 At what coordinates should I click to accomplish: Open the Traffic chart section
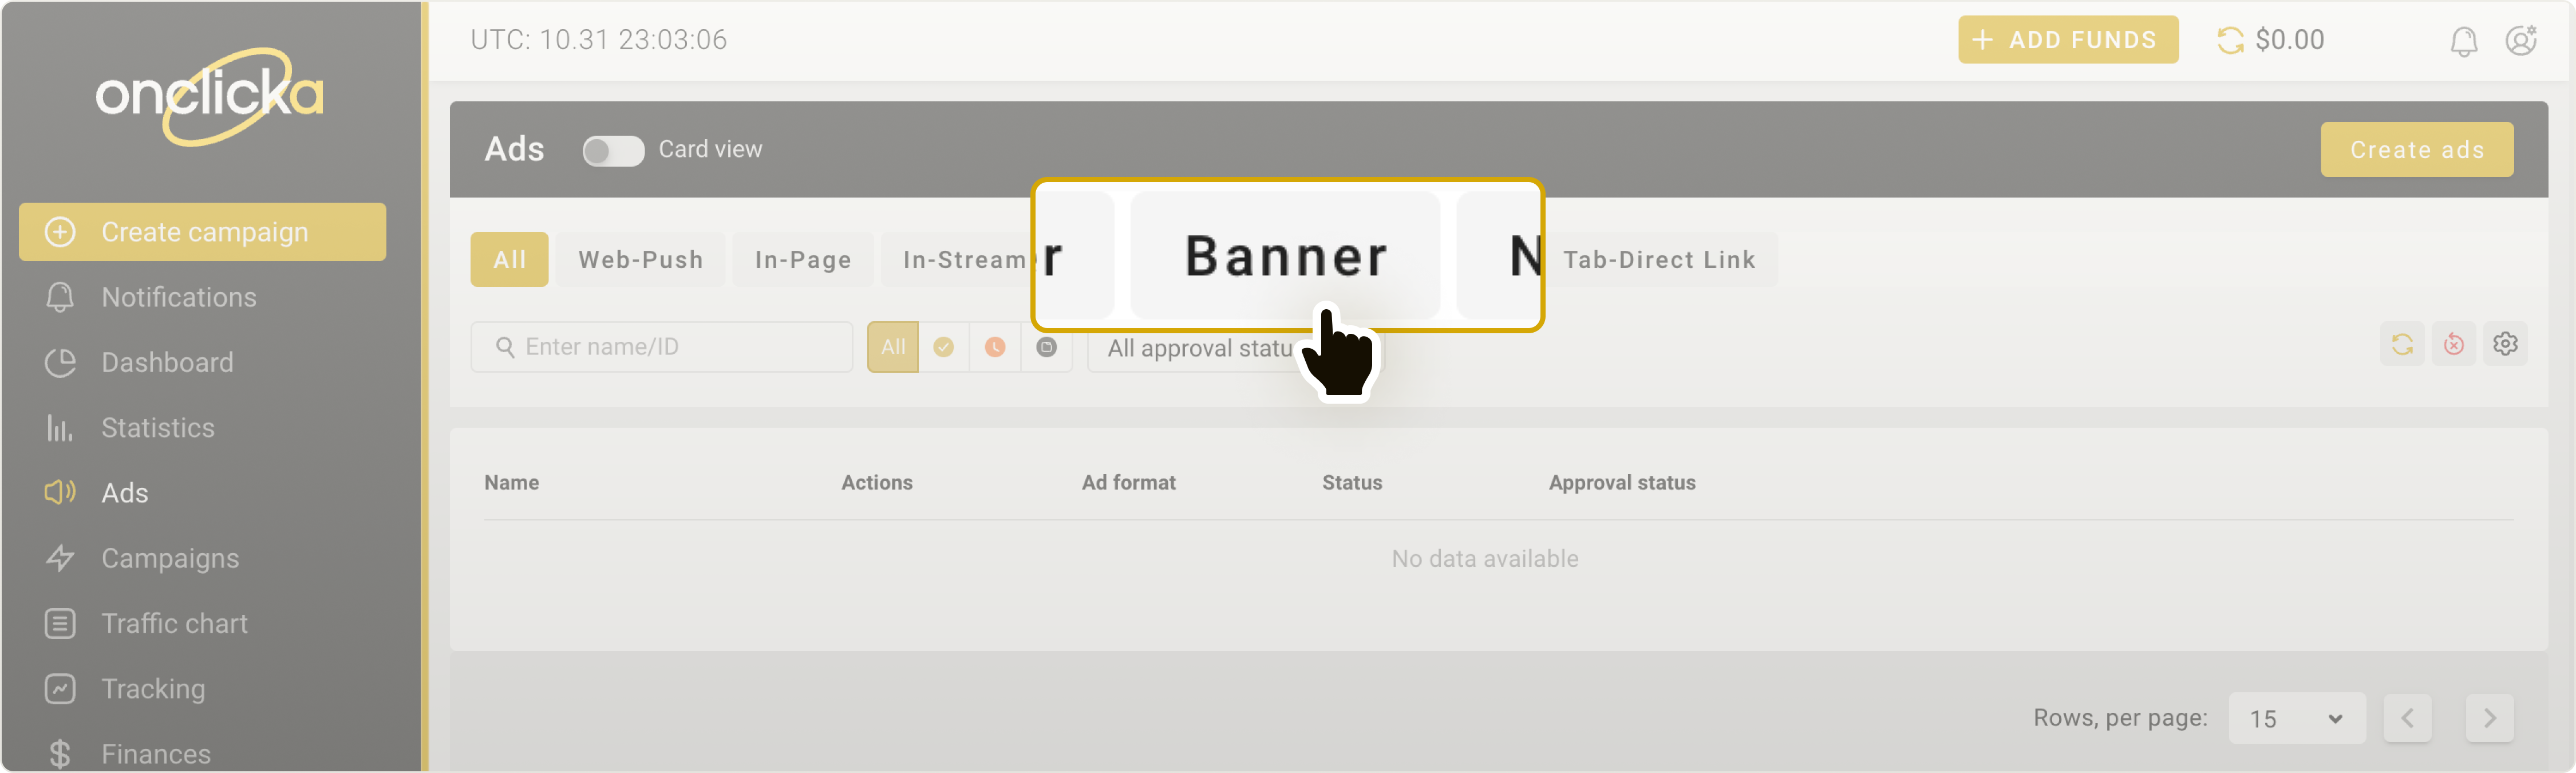(x=60, y=623)
